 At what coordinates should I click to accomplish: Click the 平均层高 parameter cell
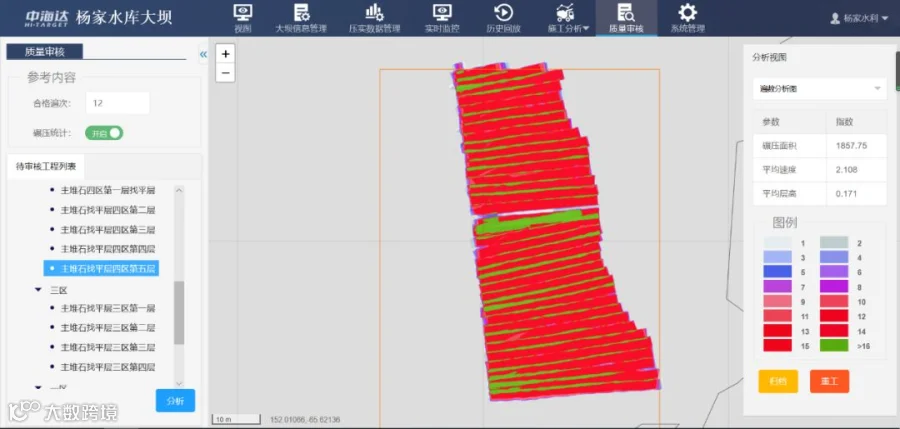(790, 194)
